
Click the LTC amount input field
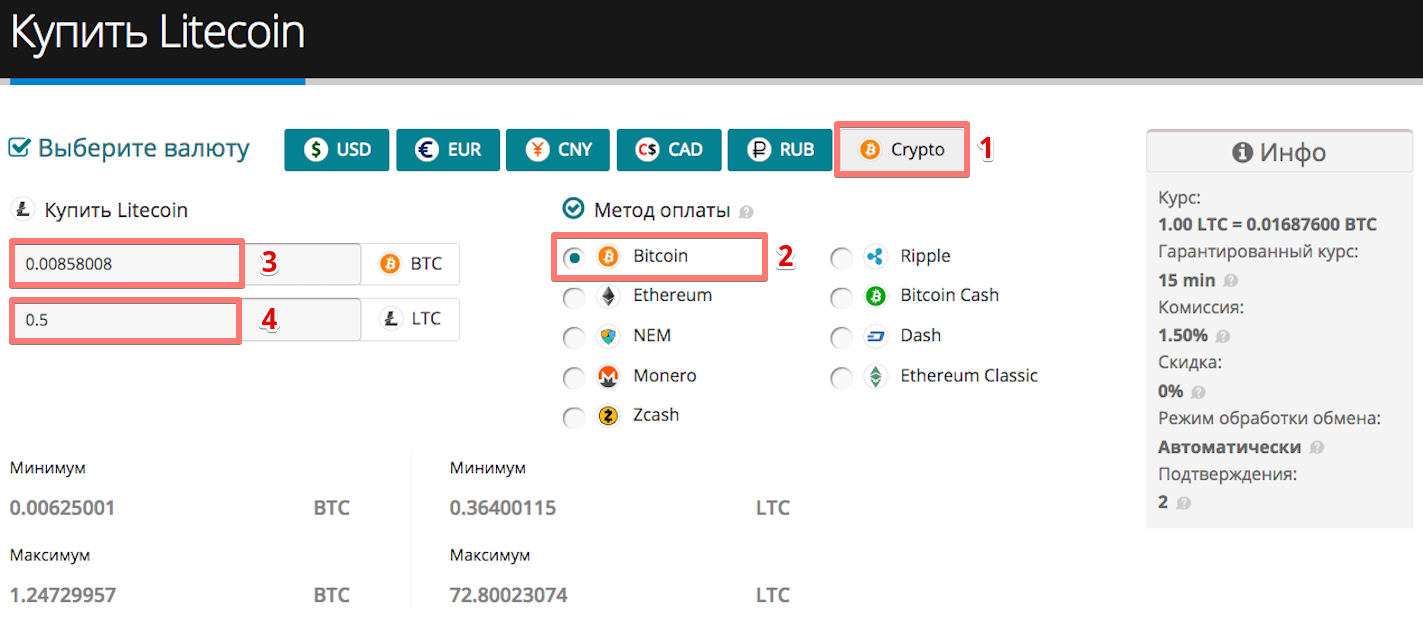(x=186, y=320)
